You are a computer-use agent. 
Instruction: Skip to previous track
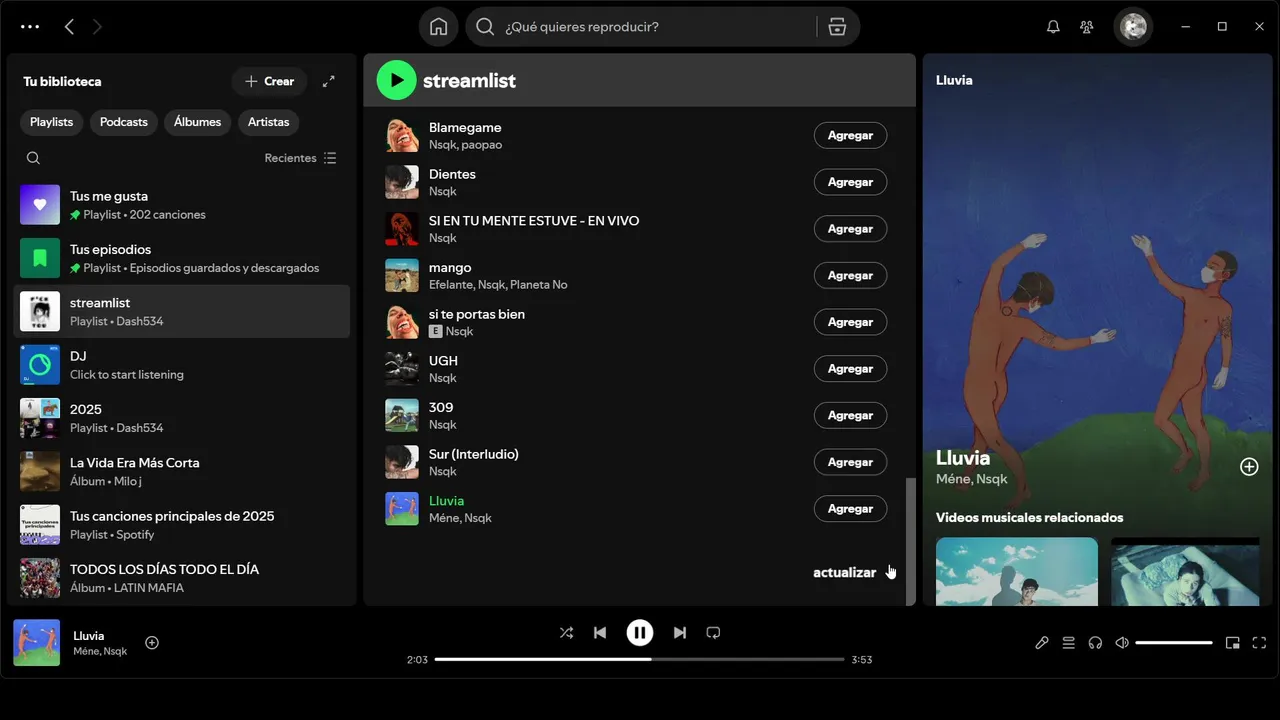tap(600, 633)
